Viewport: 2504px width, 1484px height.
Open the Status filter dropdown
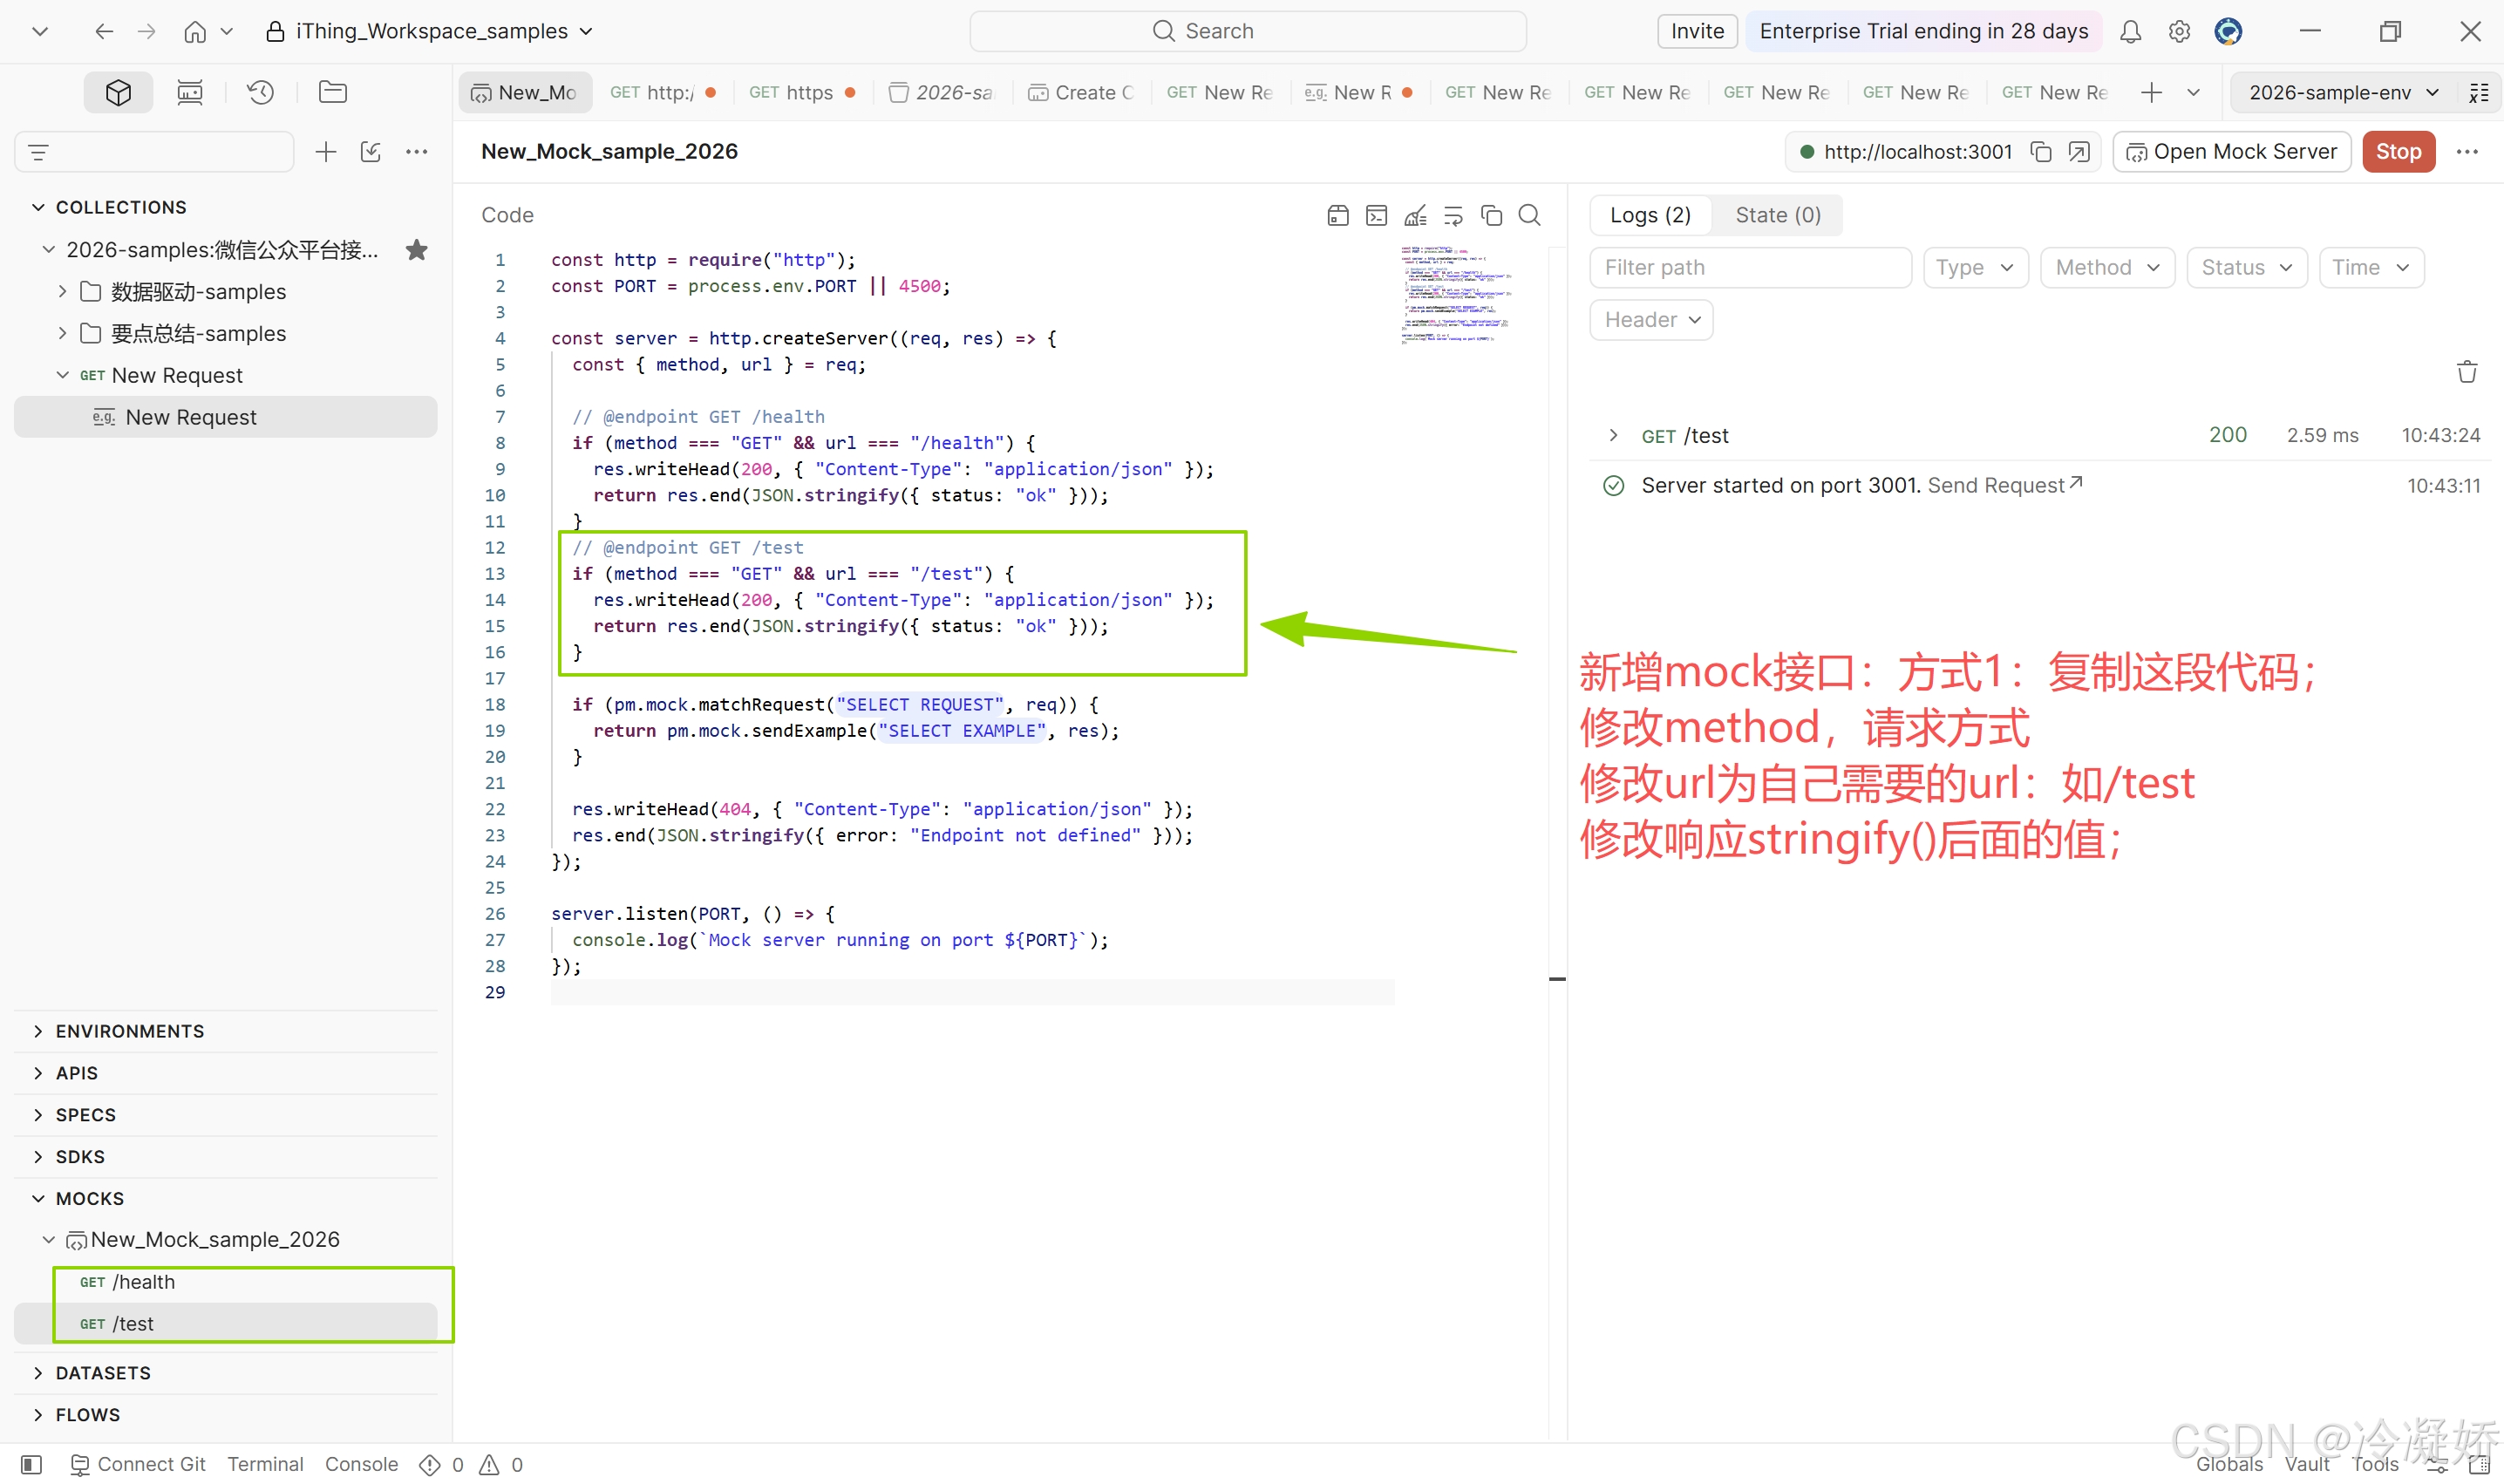tap(2246, 268)
